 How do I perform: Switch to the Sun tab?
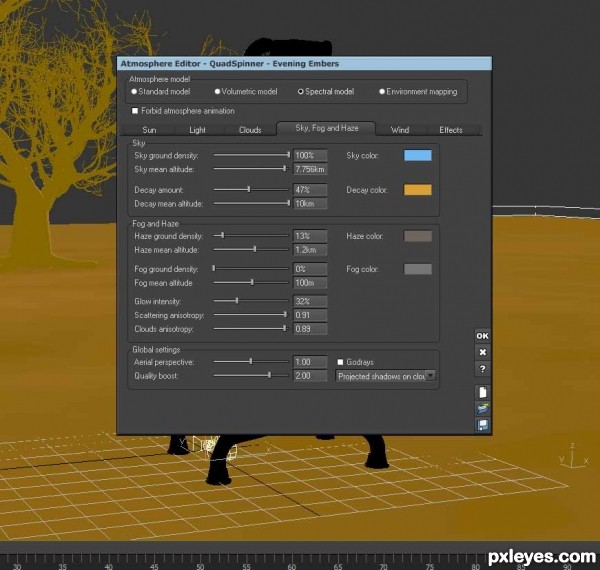click(149, 130)
